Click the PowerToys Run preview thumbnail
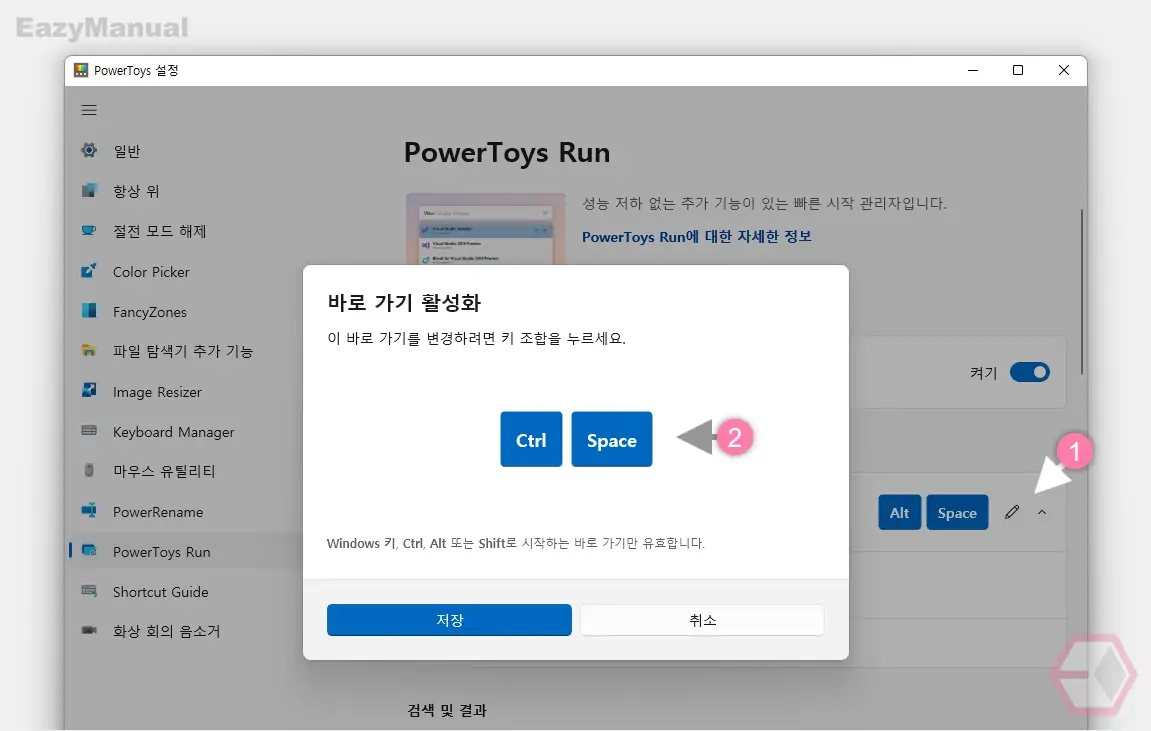 (485, 229)
